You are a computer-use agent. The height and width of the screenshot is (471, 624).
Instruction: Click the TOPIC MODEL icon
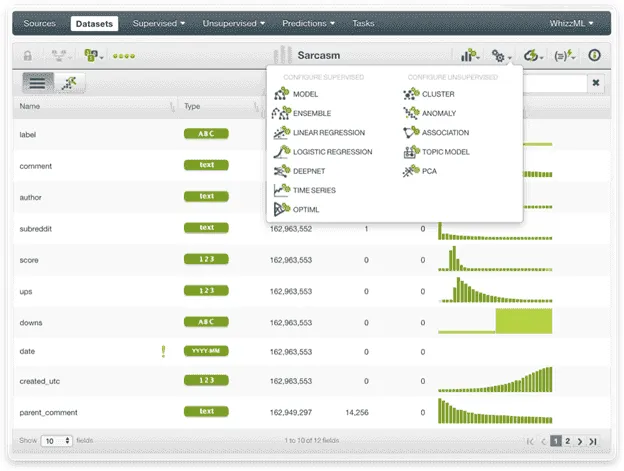pyautogui.click(x=411, y=152)
